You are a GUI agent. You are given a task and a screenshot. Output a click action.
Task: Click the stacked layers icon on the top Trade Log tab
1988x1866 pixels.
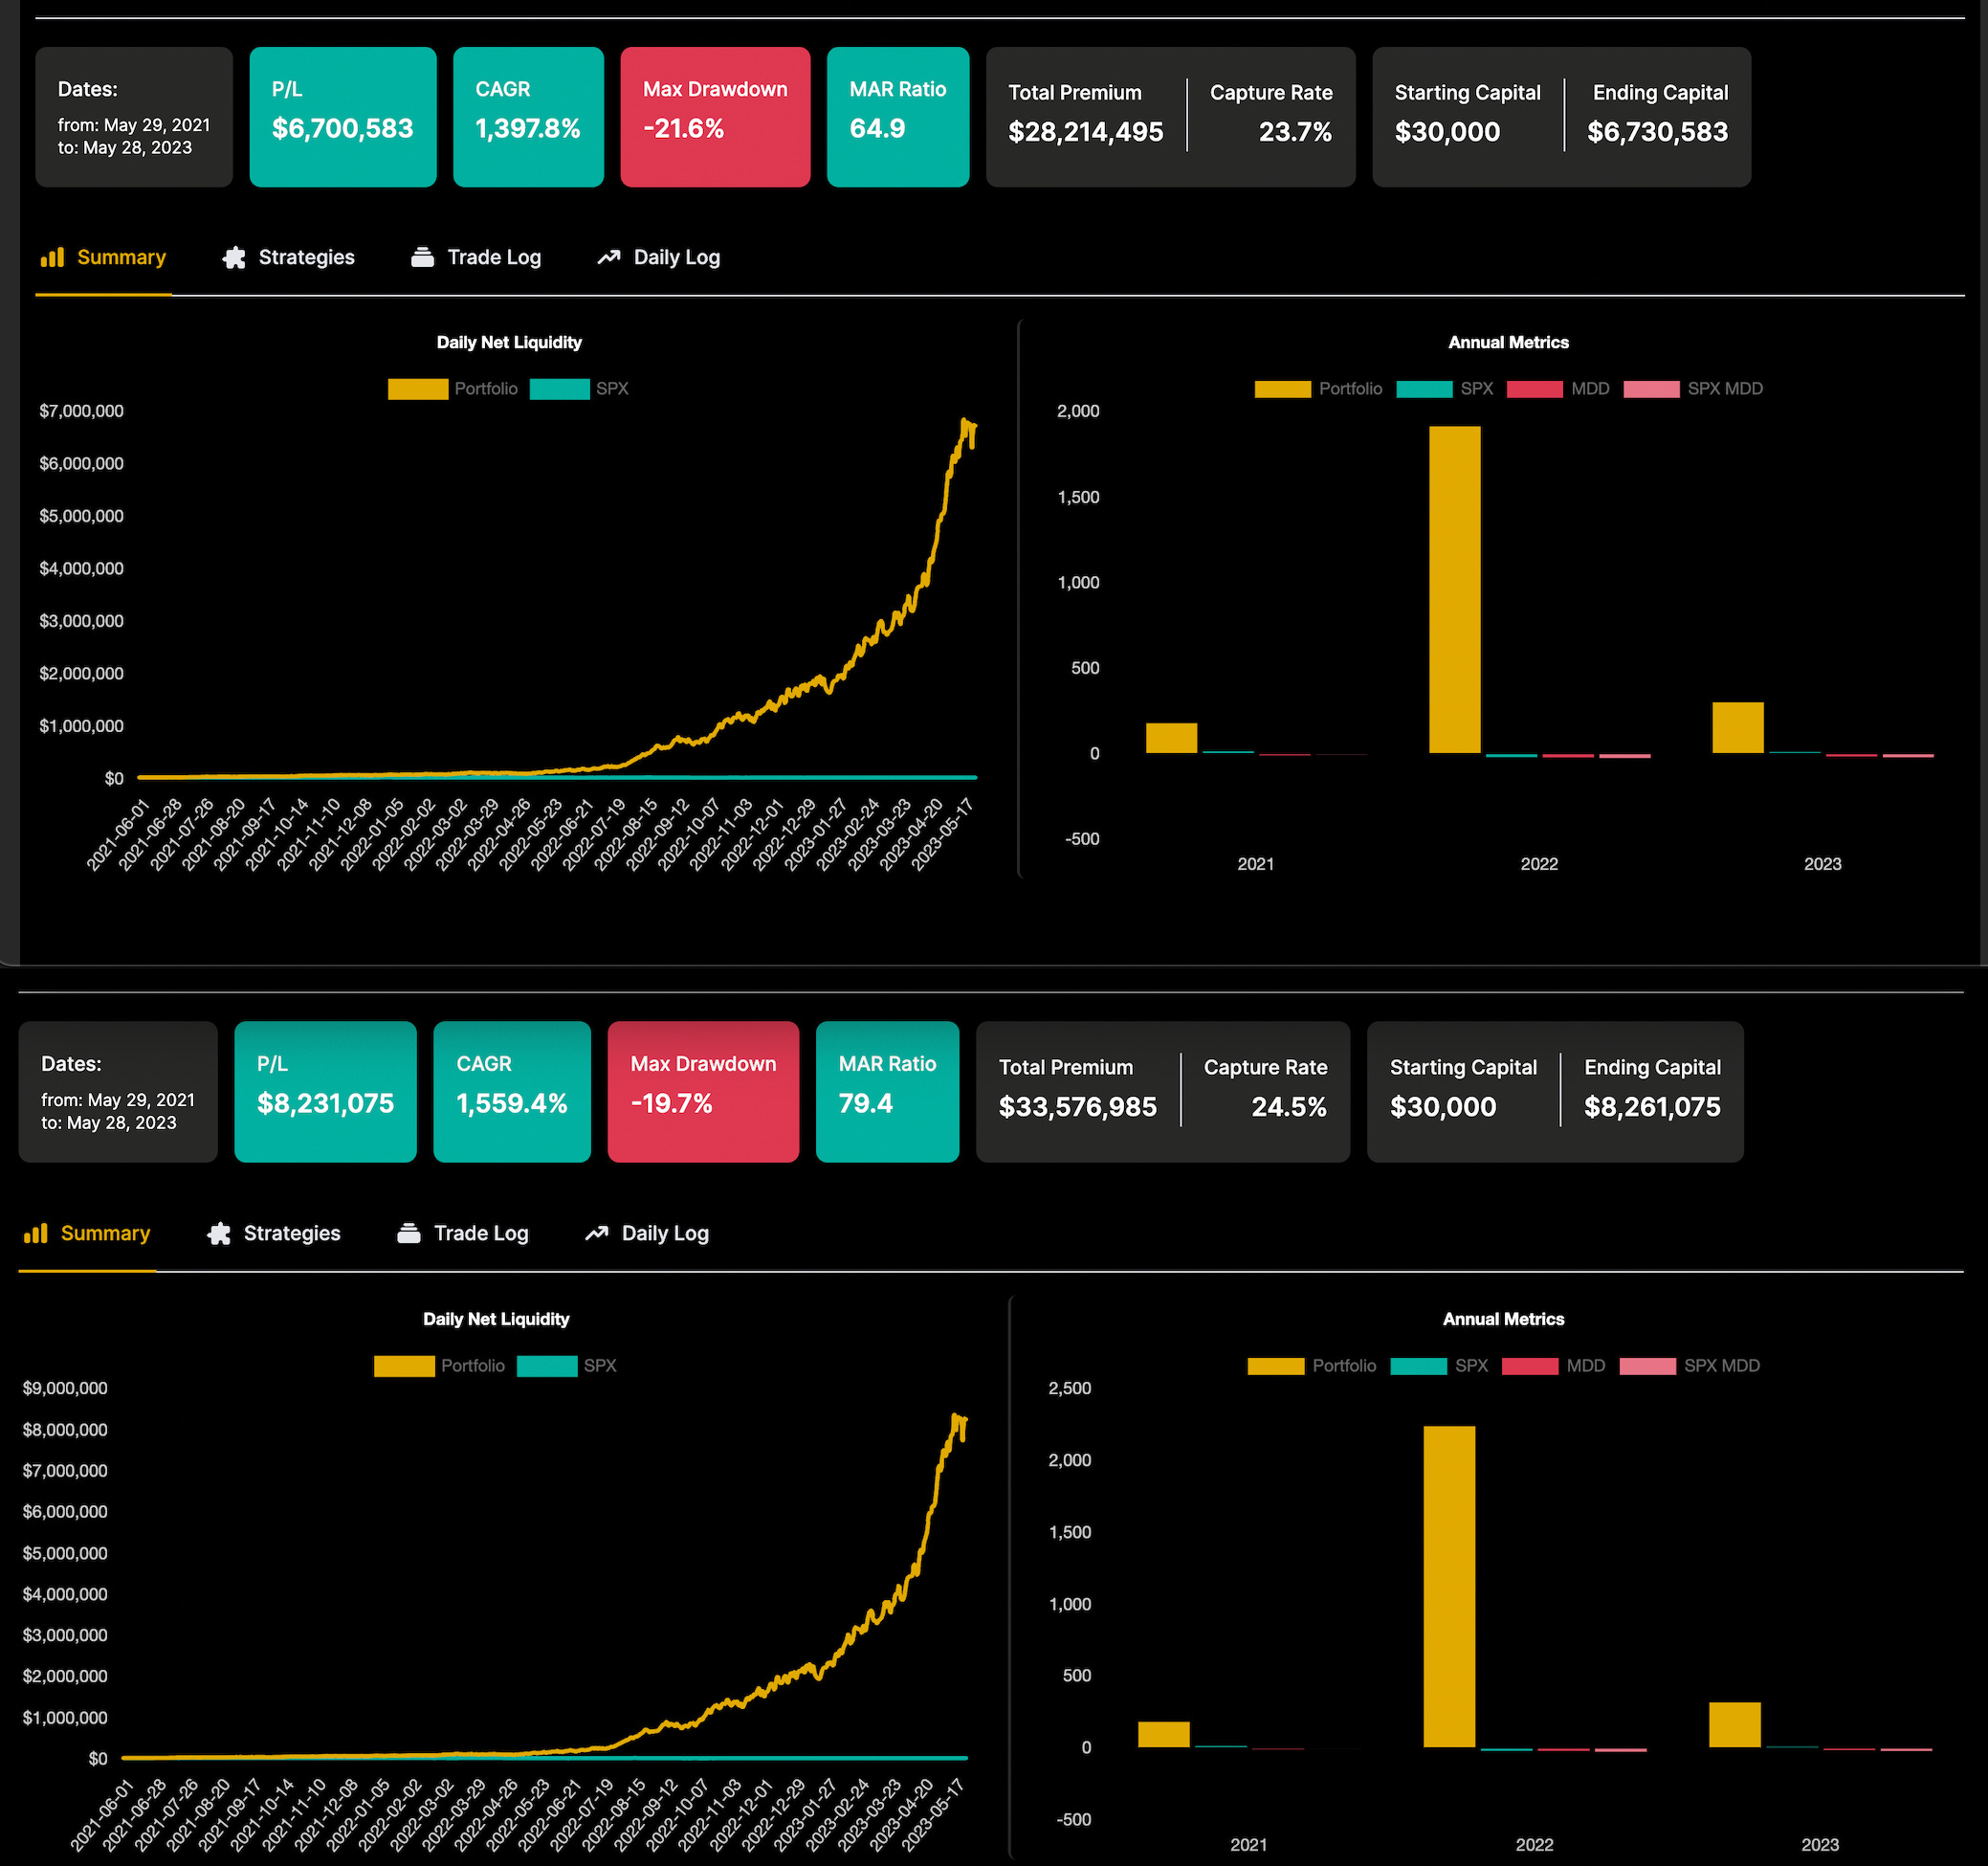click(x=423, y=257)
